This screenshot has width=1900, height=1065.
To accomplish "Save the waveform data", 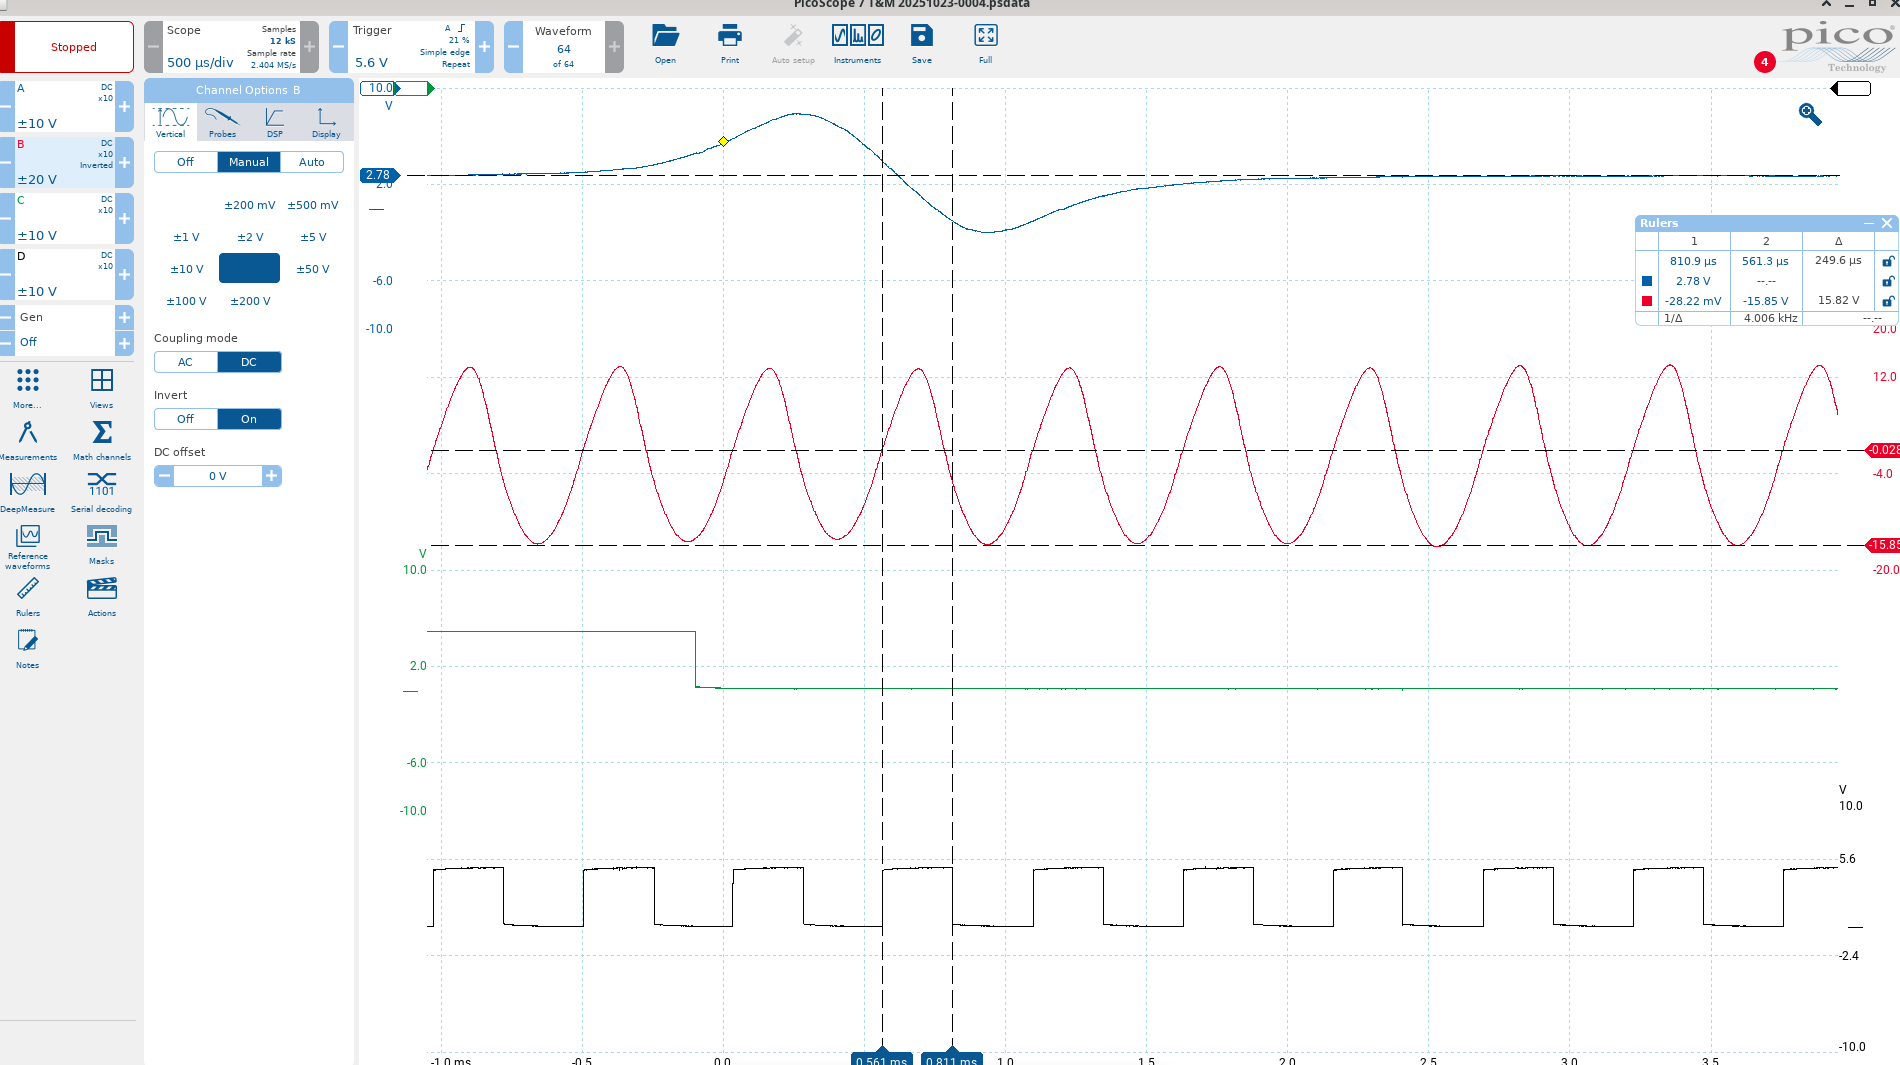I will click(x=921, y=45).
